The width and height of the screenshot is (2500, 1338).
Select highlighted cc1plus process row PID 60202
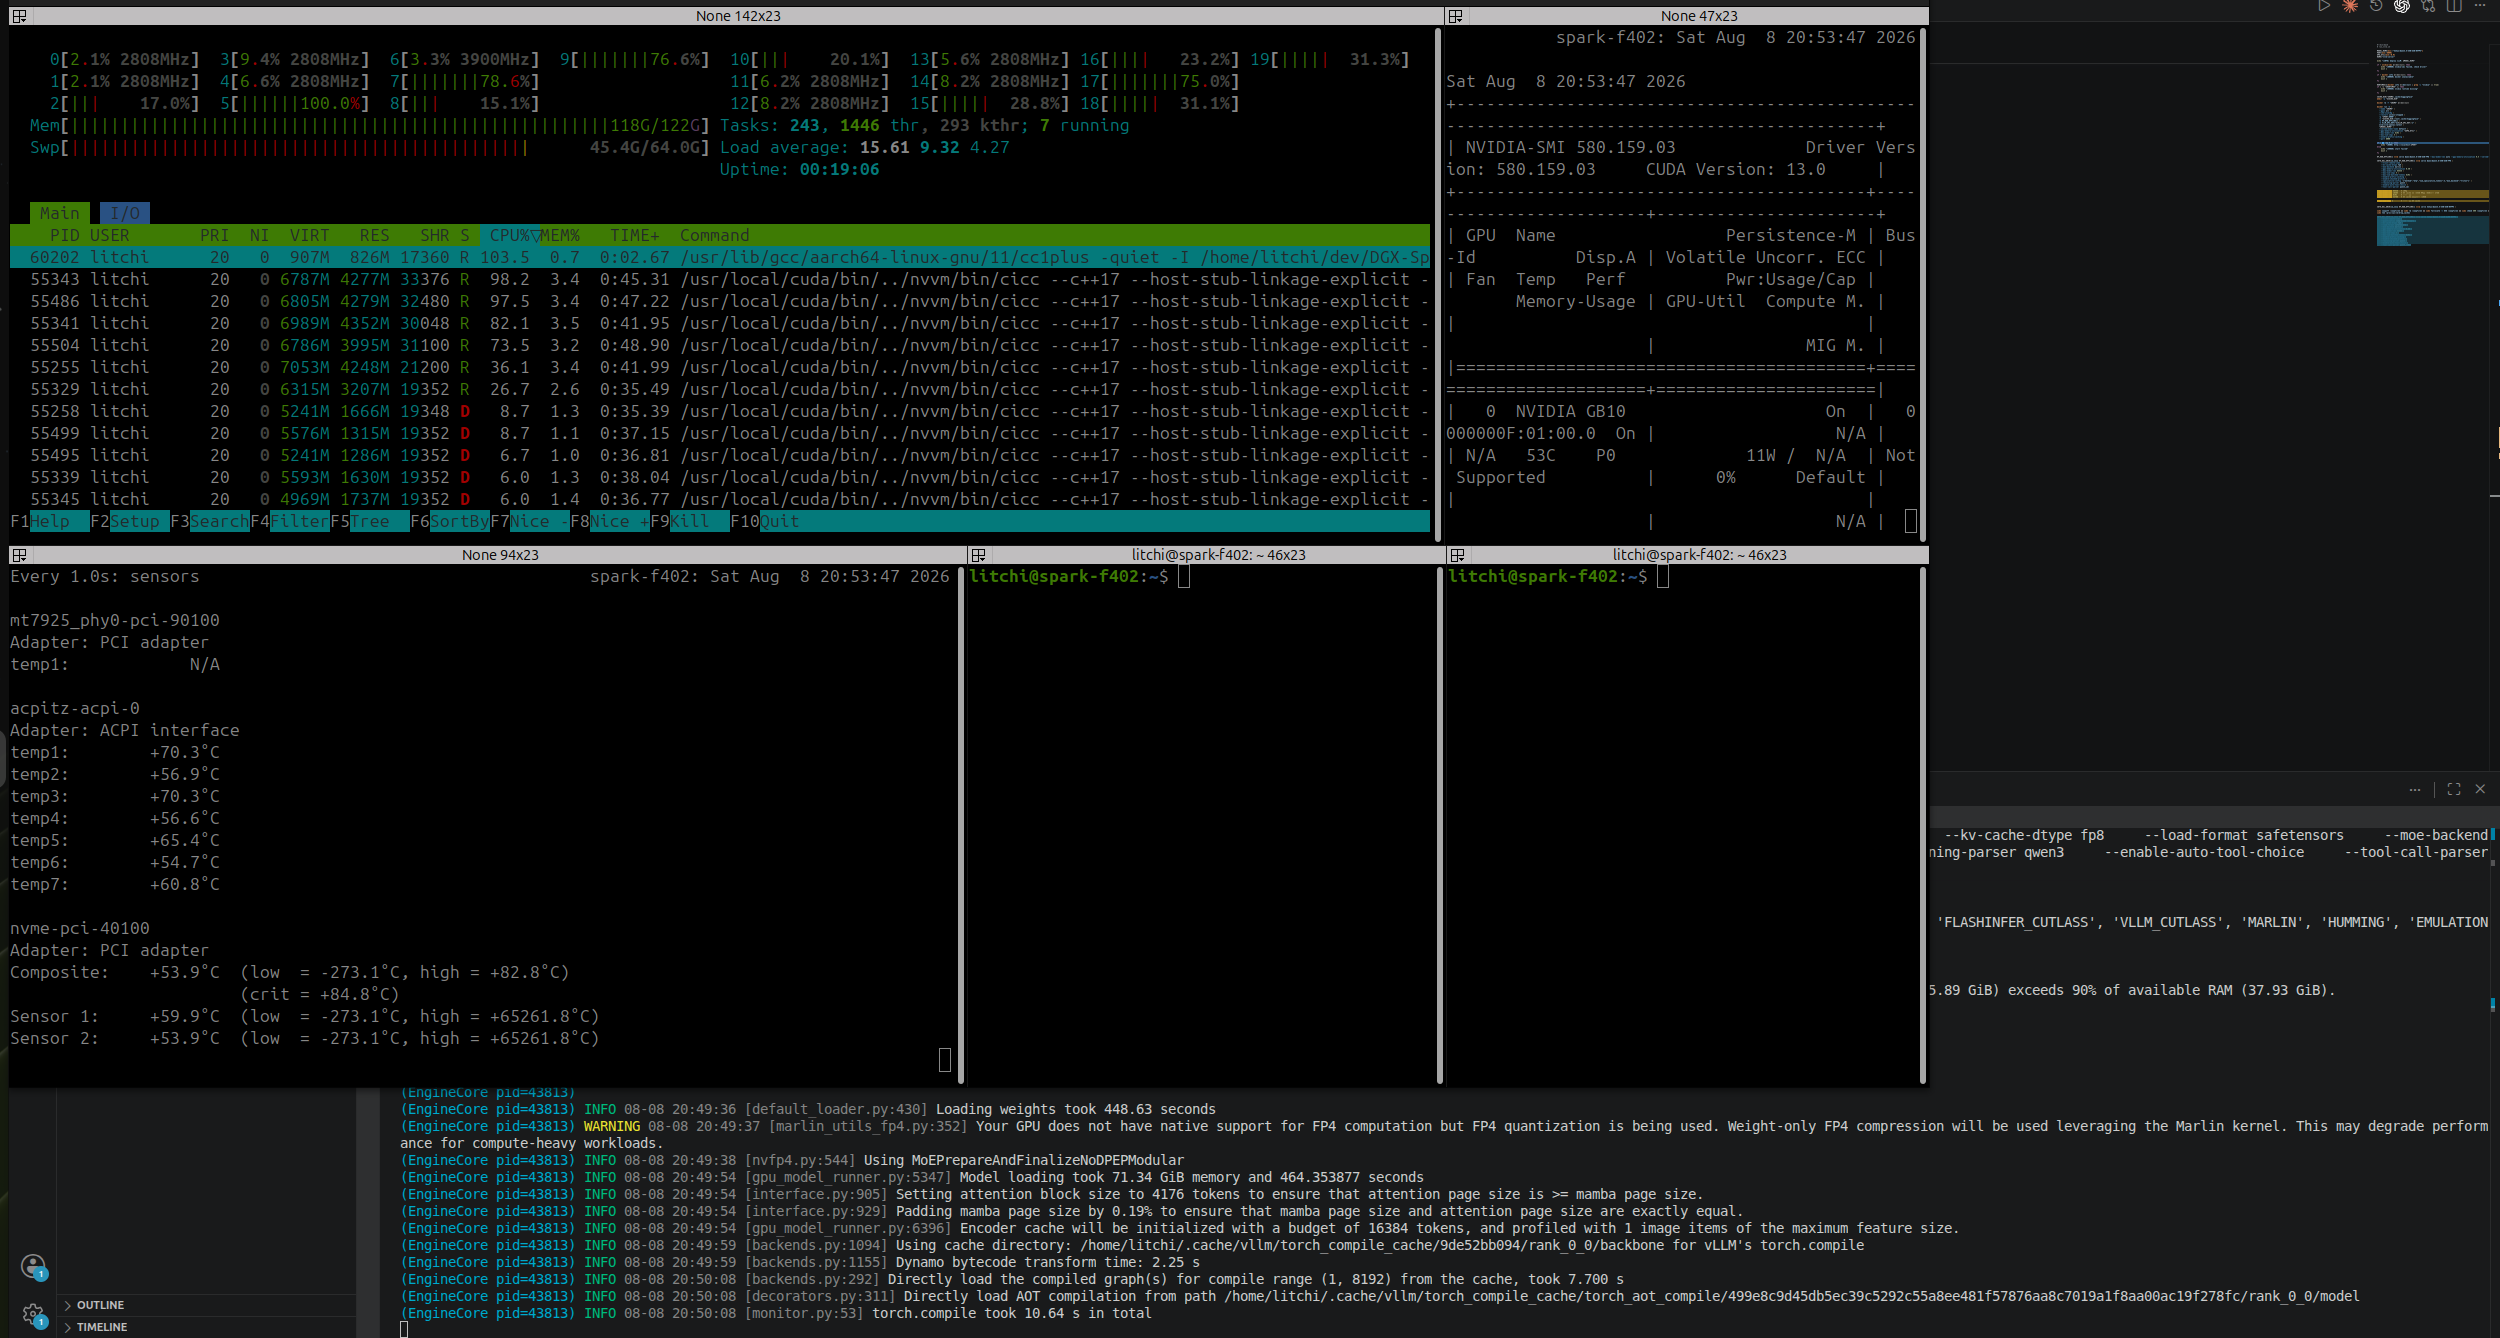point(720,257)
